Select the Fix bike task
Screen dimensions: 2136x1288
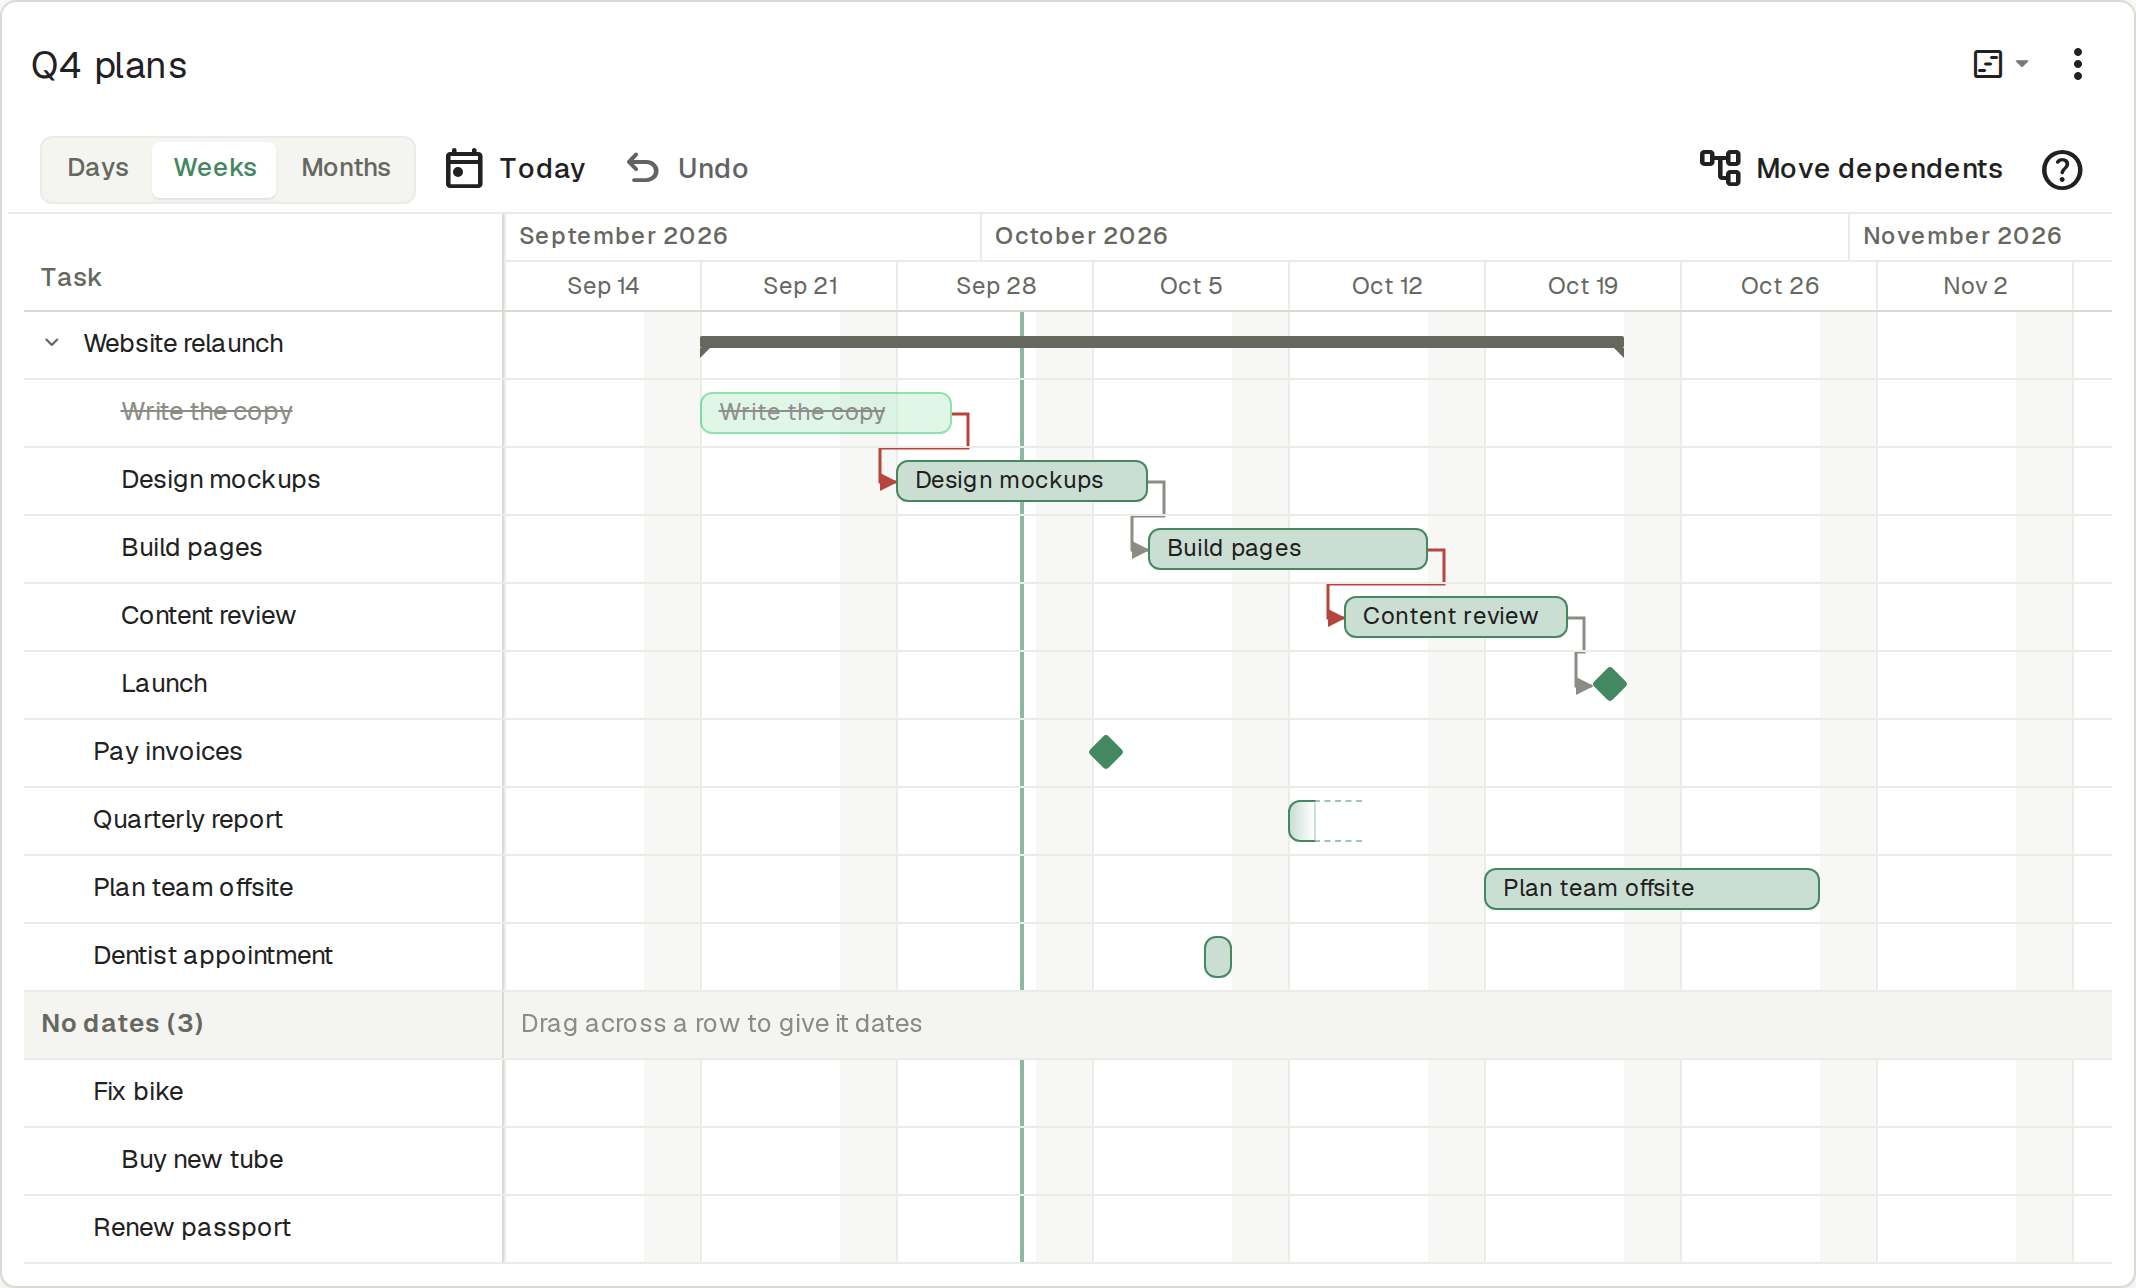[138, 1091]
